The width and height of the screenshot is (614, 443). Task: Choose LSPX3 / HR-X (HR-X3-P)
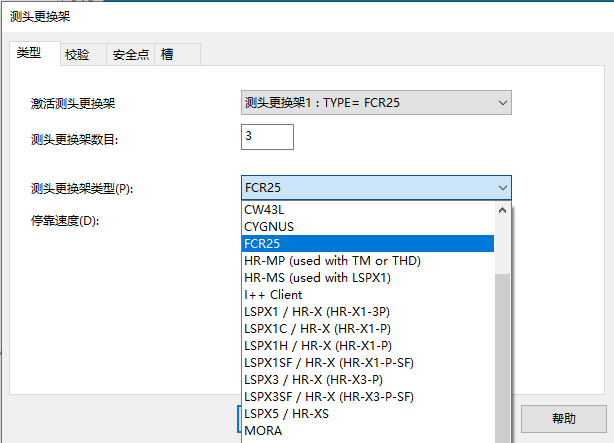click(x=367, y=380)
